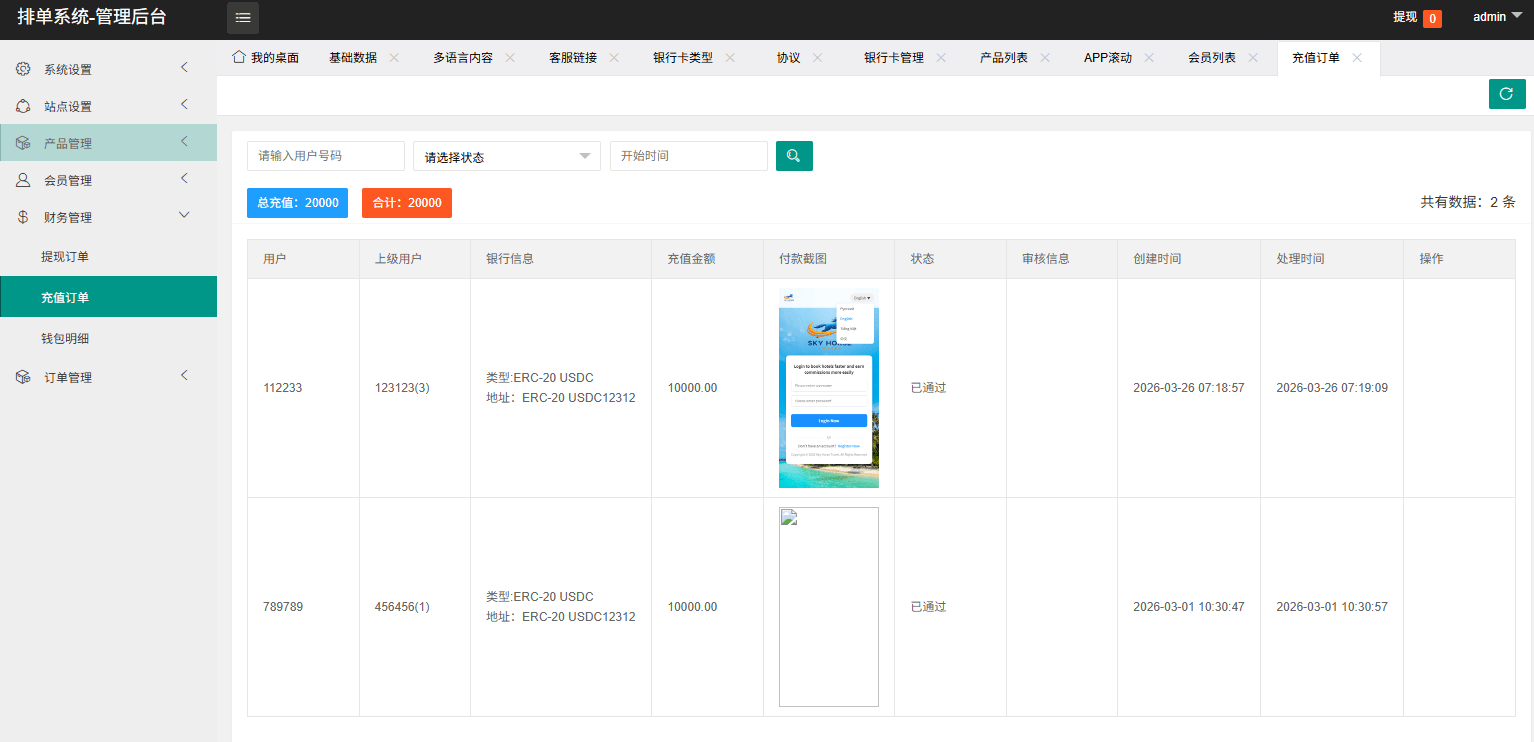Image resolution: width=1534 pixels, height=742 pixels.
Task: Open the admin user dropdown
Action: (1496, 17)
